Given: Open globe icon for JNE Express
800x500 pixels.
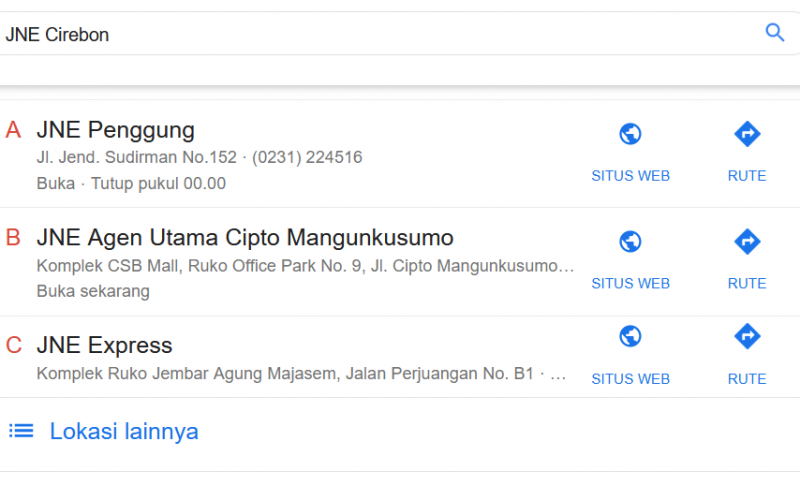Looking at the screenshot, I should point(630,337).
